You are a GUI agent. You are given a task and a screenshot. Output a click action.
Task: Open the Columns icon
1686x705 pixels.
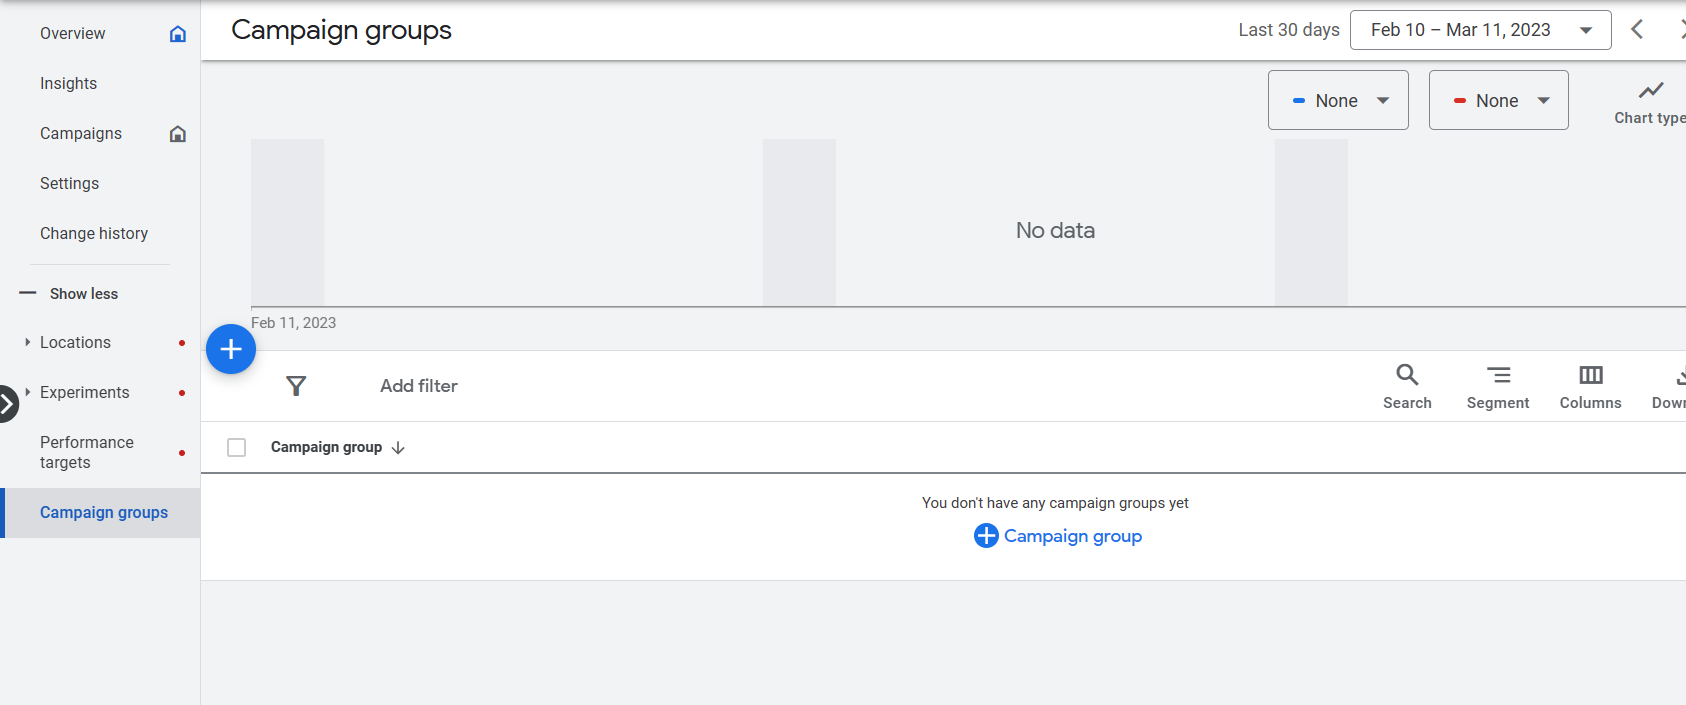click(1591, 375)
